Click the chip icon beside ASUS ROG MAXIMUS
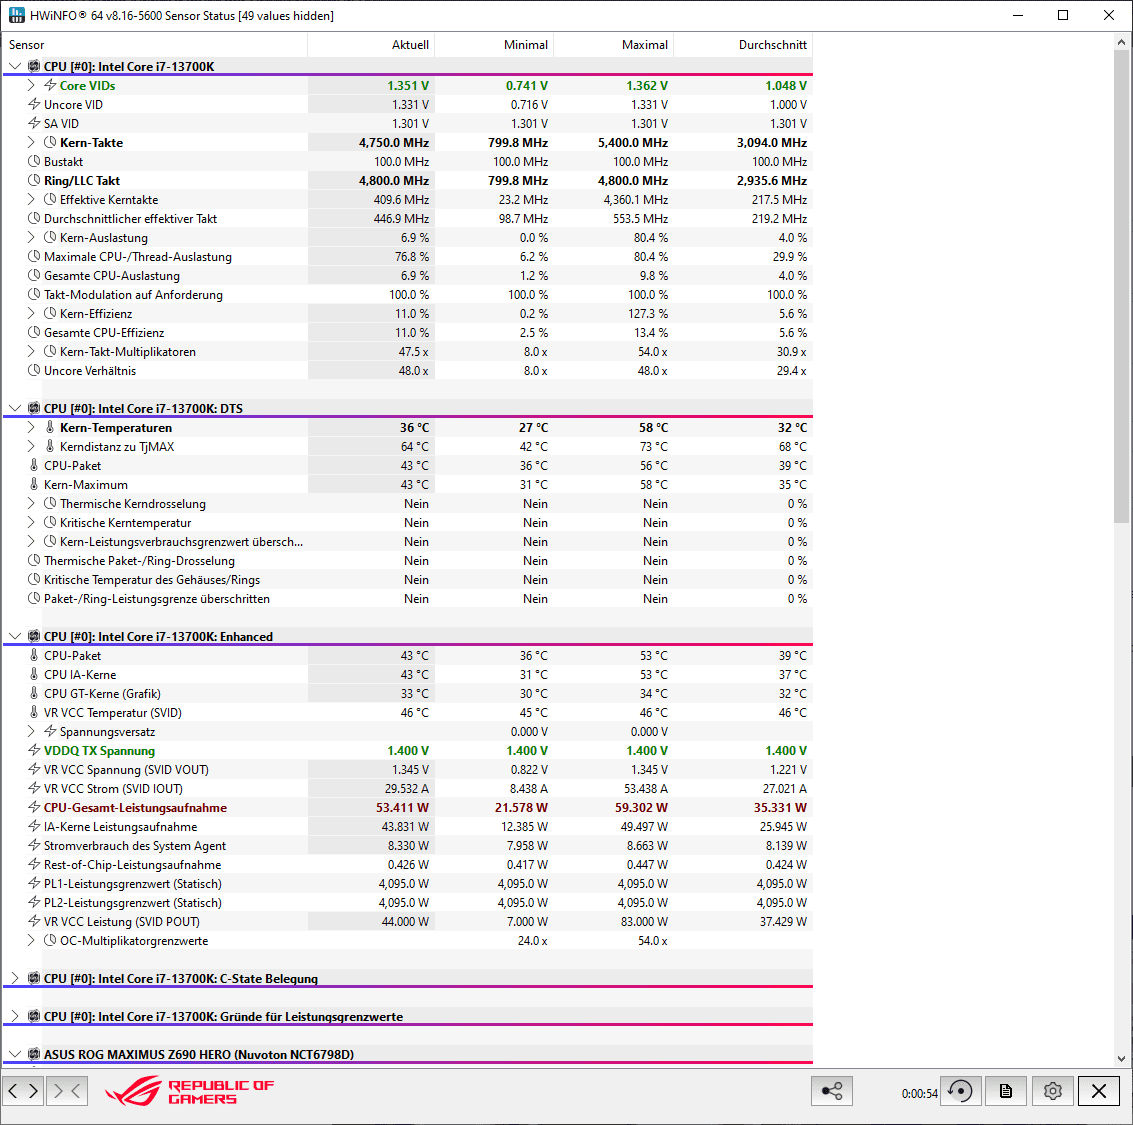The width and height of the screenshot is (1133, 1125). [34, 1054]
